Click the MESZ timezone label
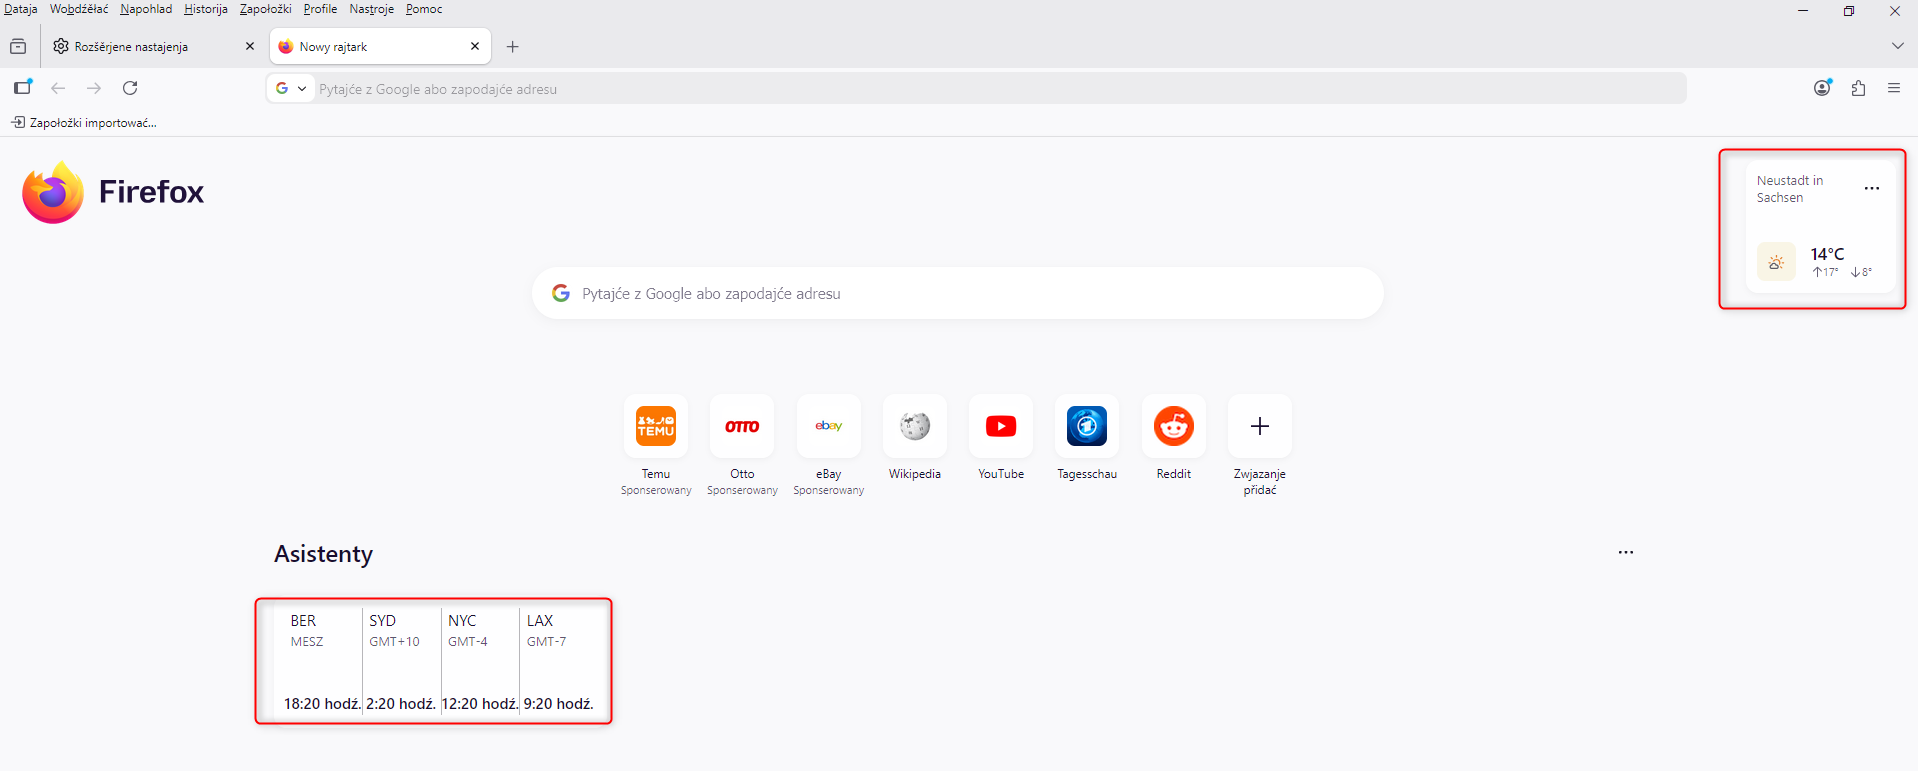 tap(307, 642)
